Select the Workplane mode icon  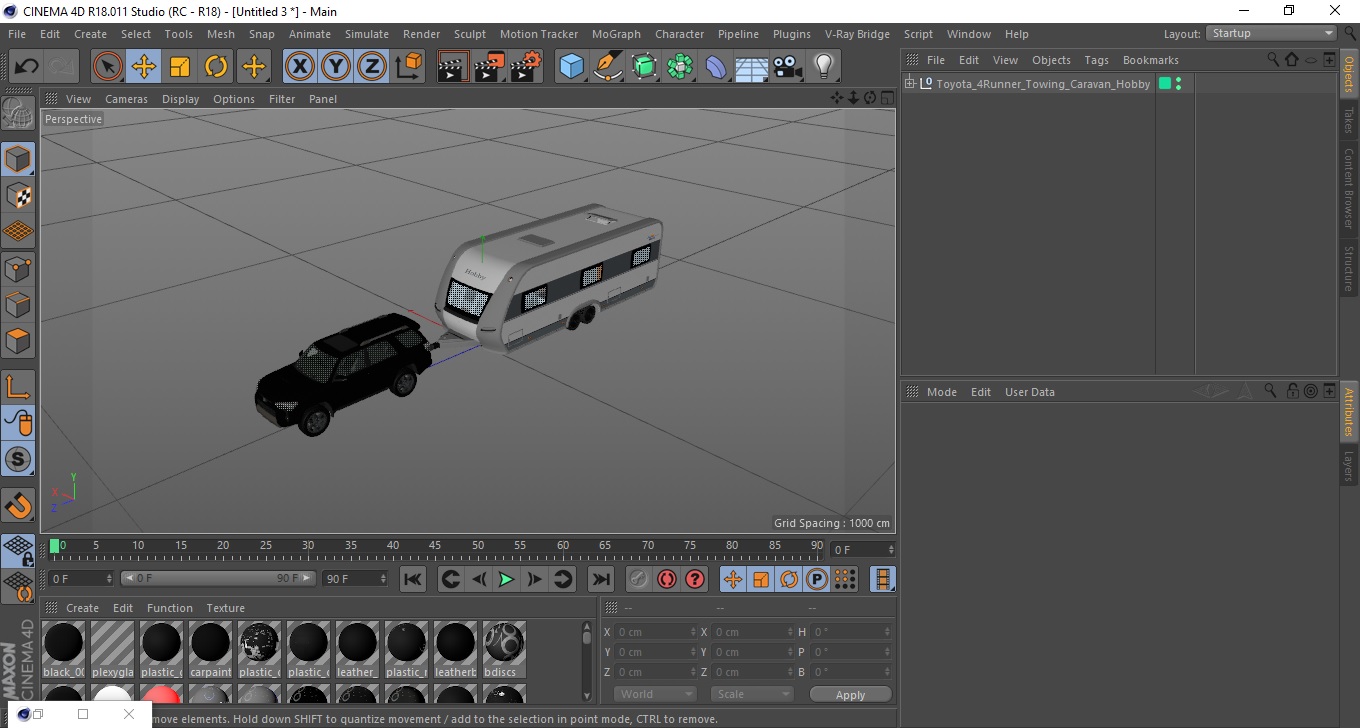18,231
